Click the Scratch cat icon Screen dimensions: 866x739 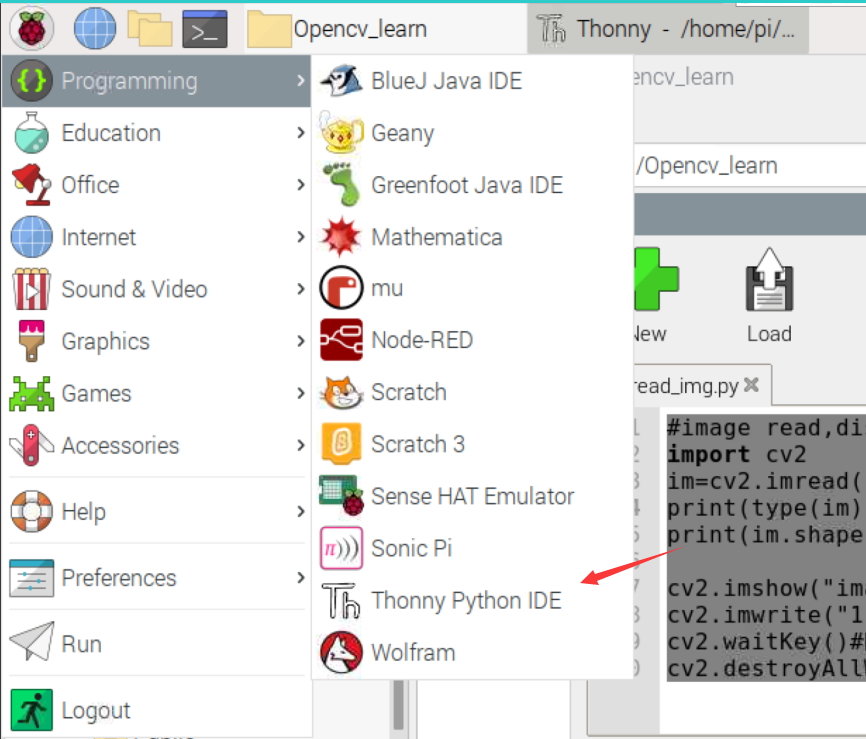(341, 392)
